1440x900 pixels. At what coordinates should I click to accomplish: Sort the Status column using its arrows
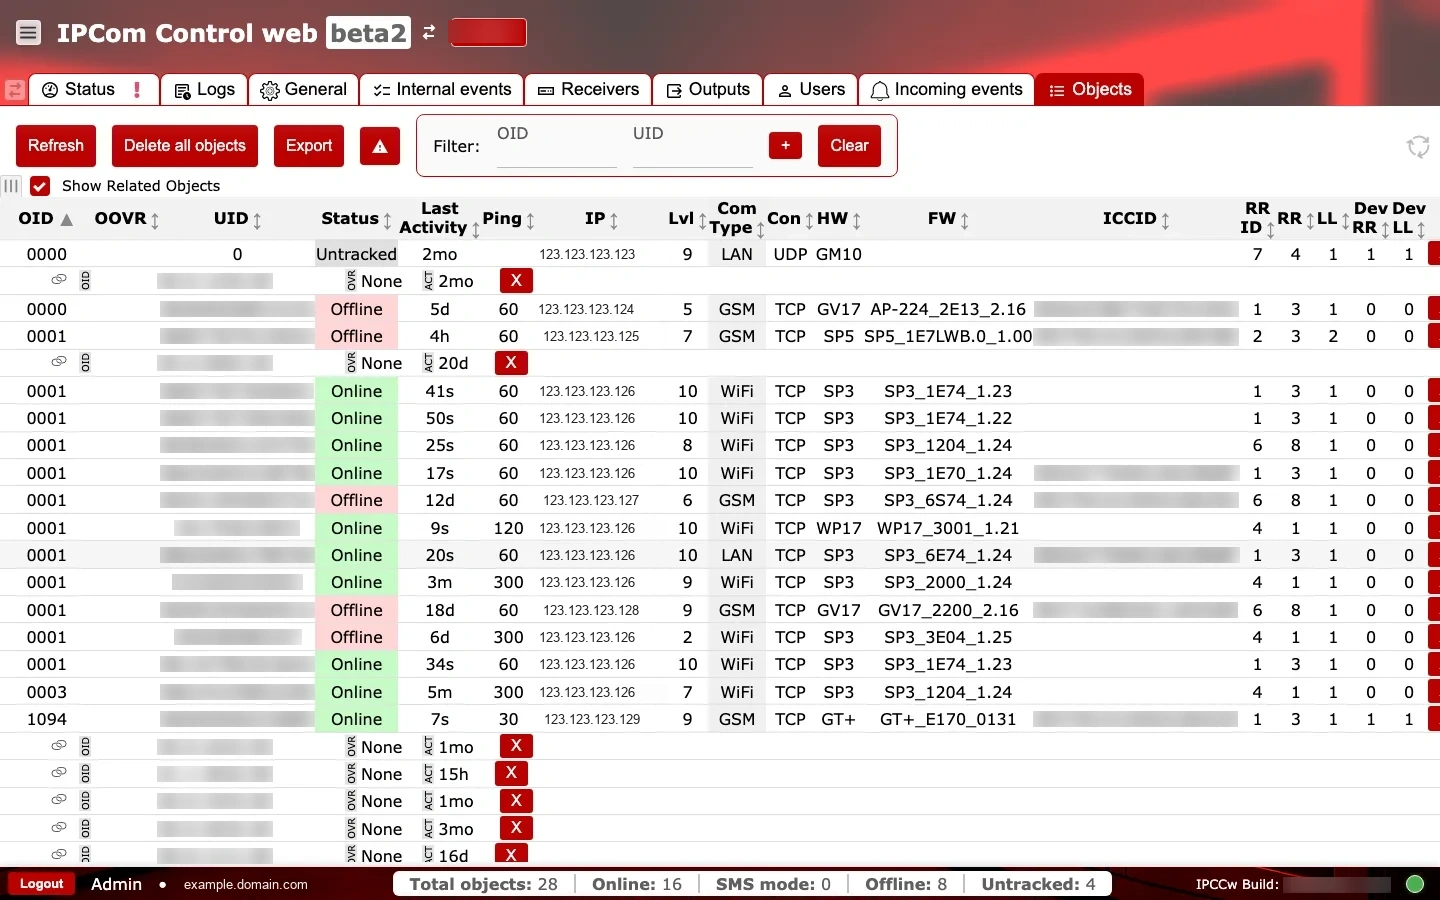[383, 220]
